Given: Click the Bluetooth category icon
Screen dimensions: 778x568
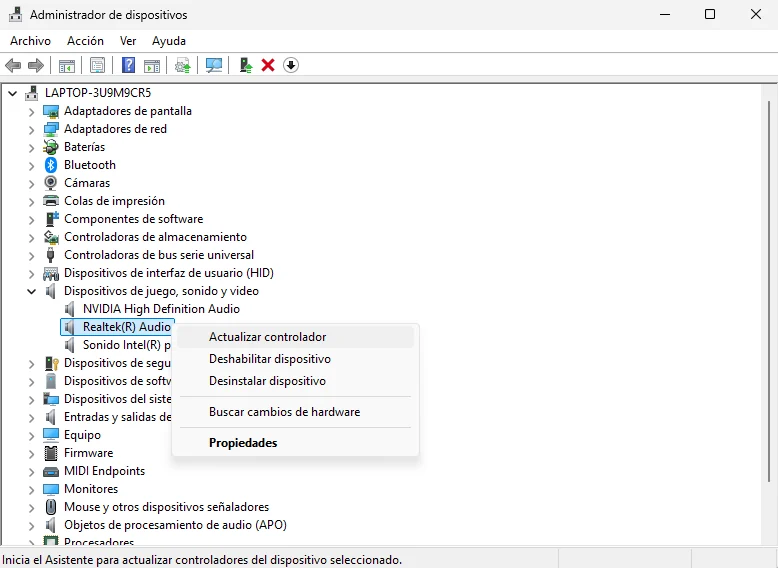Looking at the screenshot, I should pyautogui.click(x=51, y=165).
